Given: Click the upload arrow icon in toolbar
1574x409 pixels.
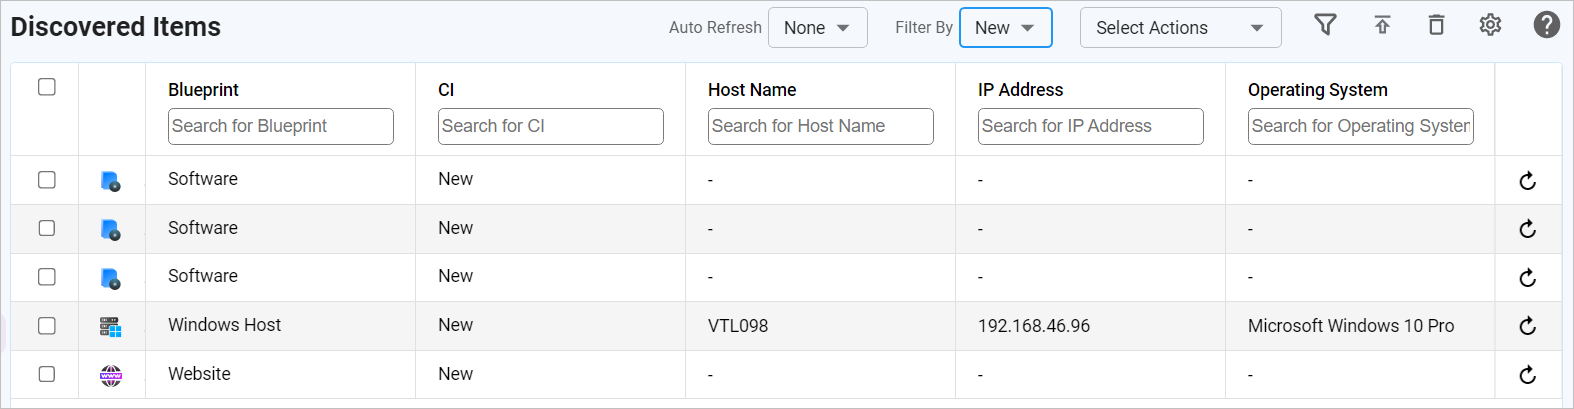Looking at the screenshot, I should (x=1382, y=25).
